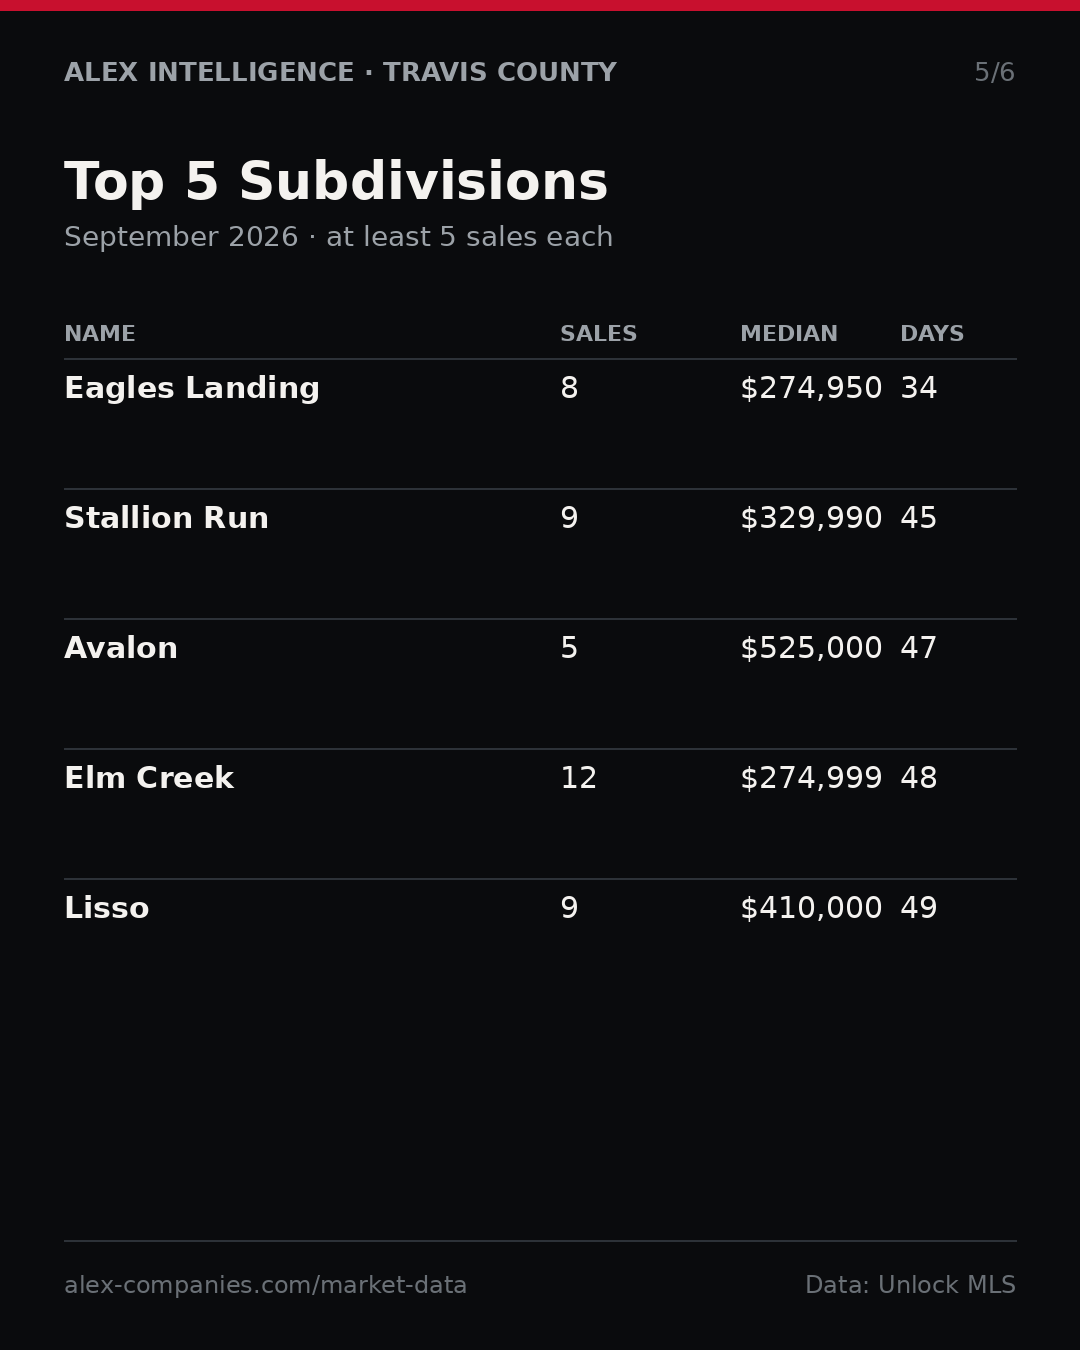Select the Stallion Run row name
Image resolution: width=1080 pixels, height=1350 pixels.
(166, 519)
